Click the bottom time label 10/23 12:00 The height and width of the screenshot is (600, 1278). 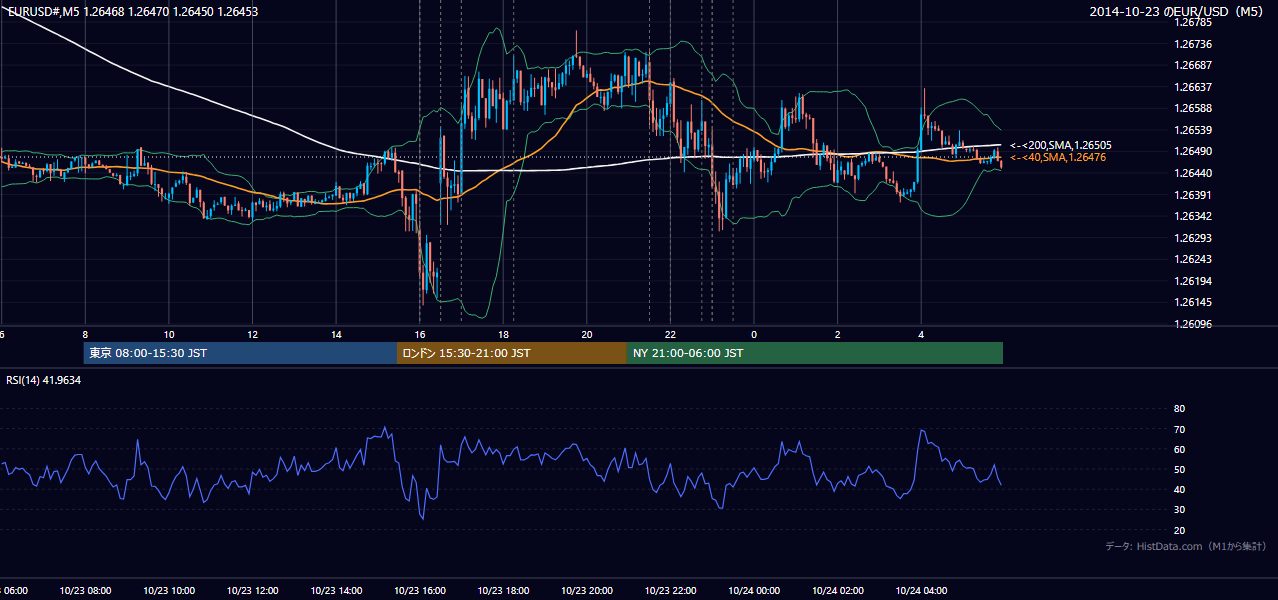252,591
